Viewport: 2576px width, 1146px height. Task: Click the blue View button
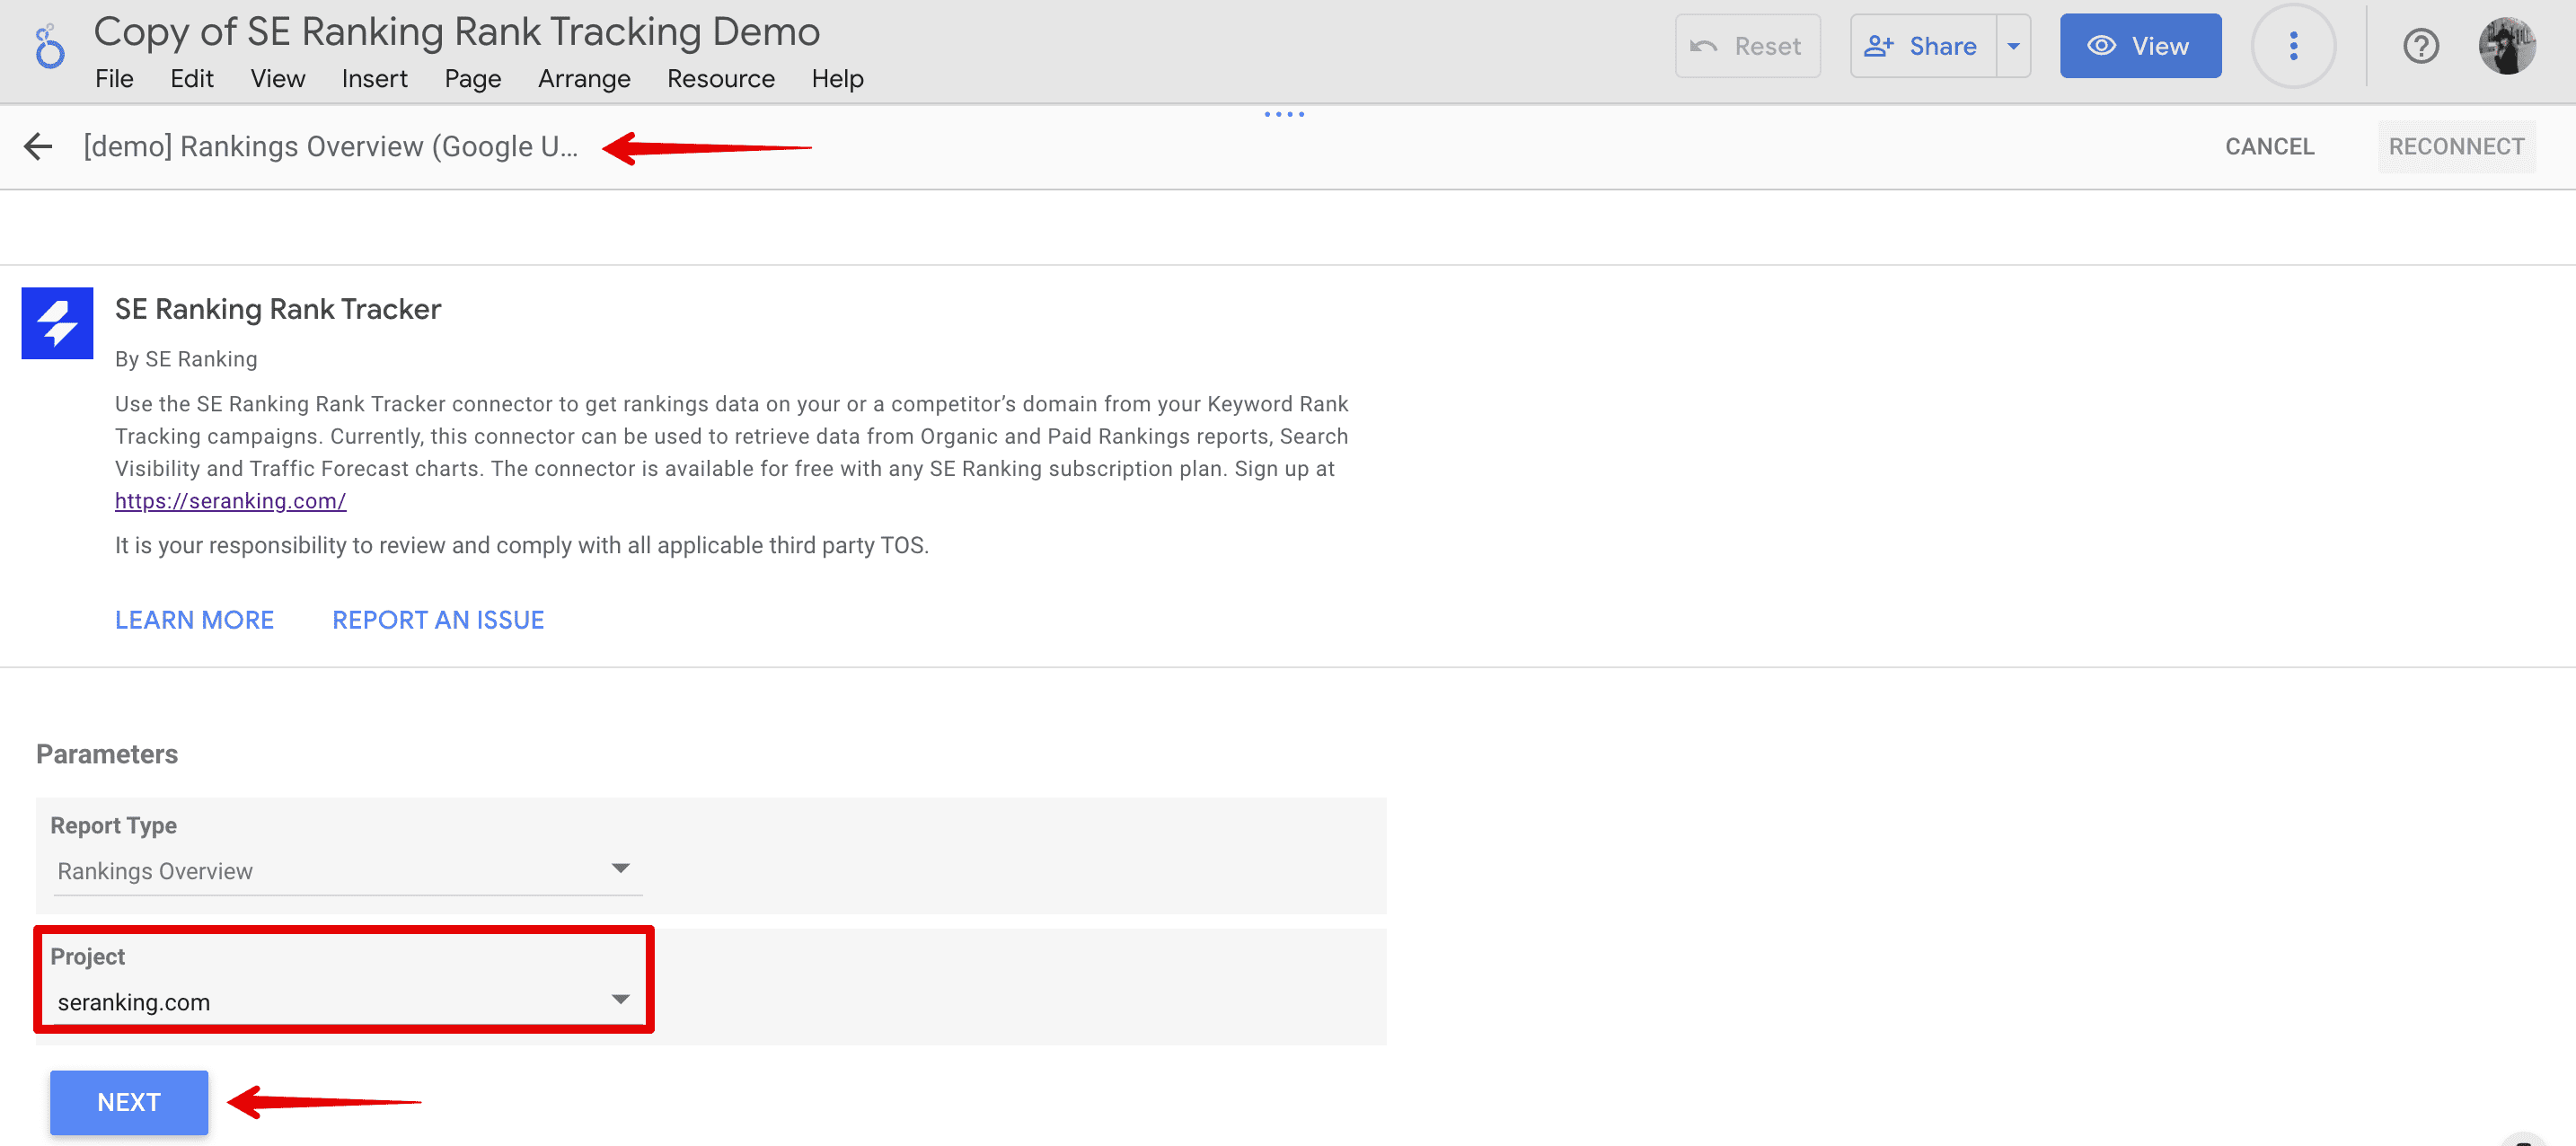tap(2140, 46)
